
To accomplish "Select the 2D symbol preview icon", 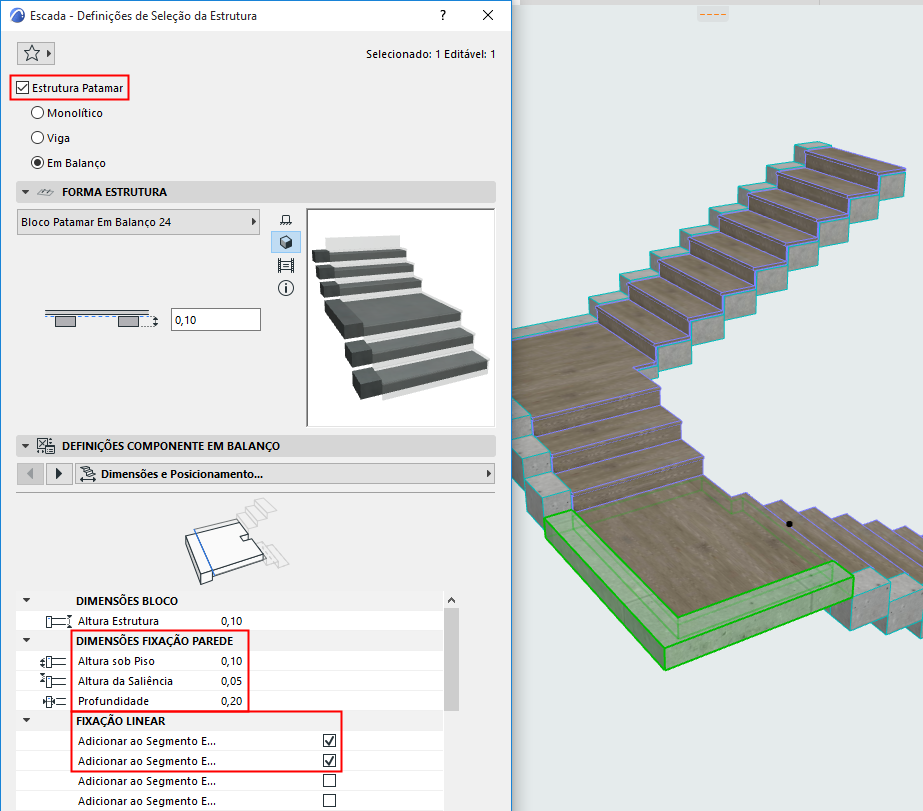I will [286, 219].
